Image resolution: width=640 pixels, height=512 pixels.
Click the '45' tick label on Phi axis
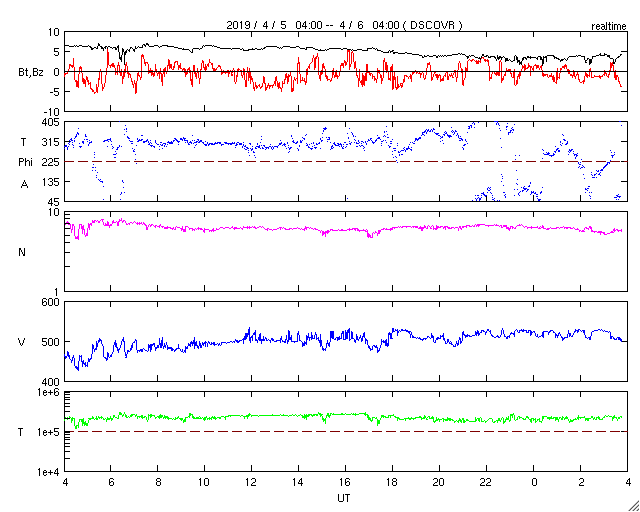[54, 202]
